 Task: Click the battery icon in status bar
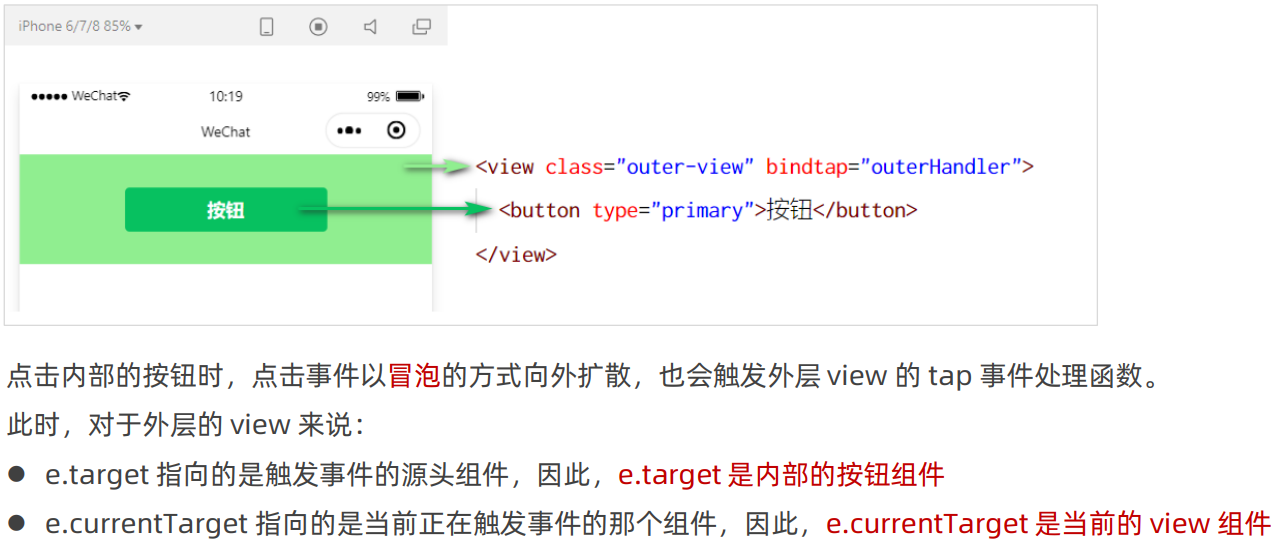(x=410, y=97)
